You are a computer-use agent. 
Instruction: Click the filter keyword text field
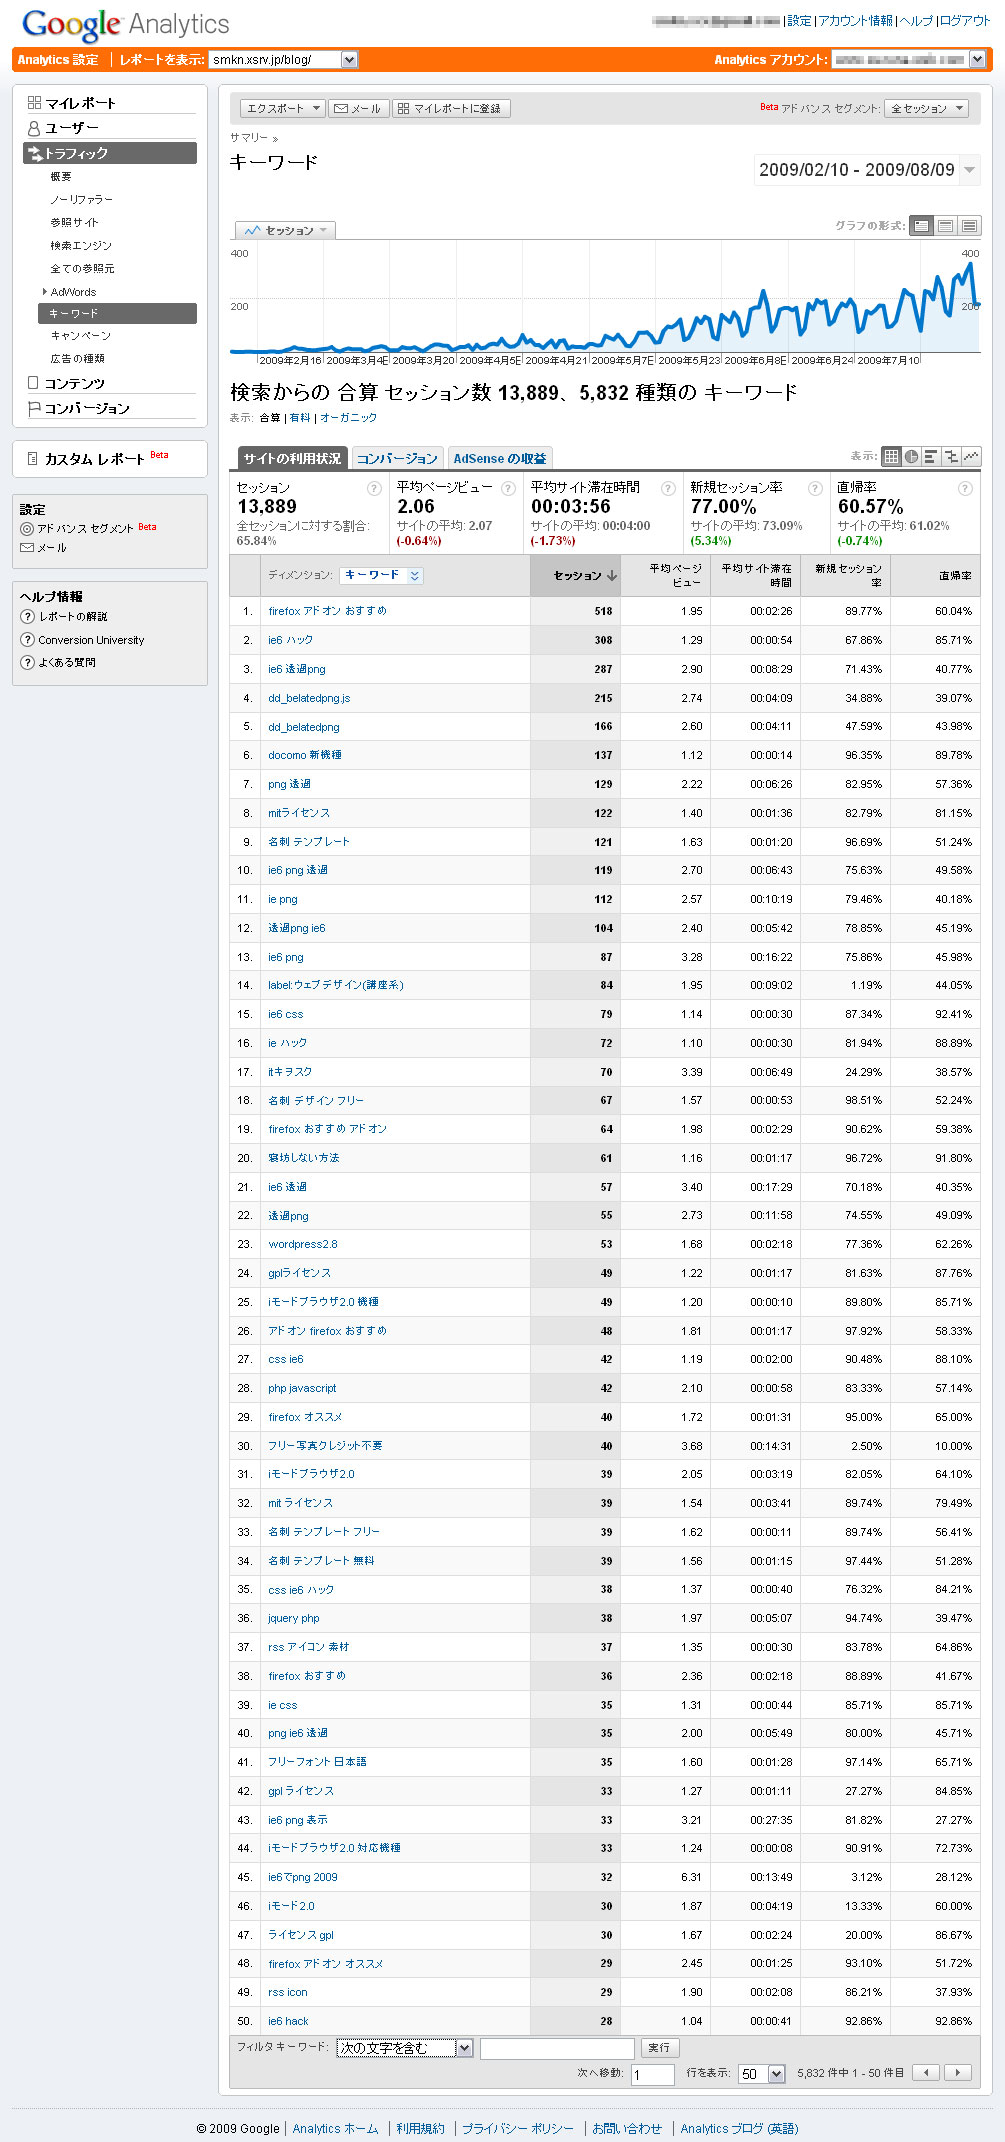coord(557,2048)
